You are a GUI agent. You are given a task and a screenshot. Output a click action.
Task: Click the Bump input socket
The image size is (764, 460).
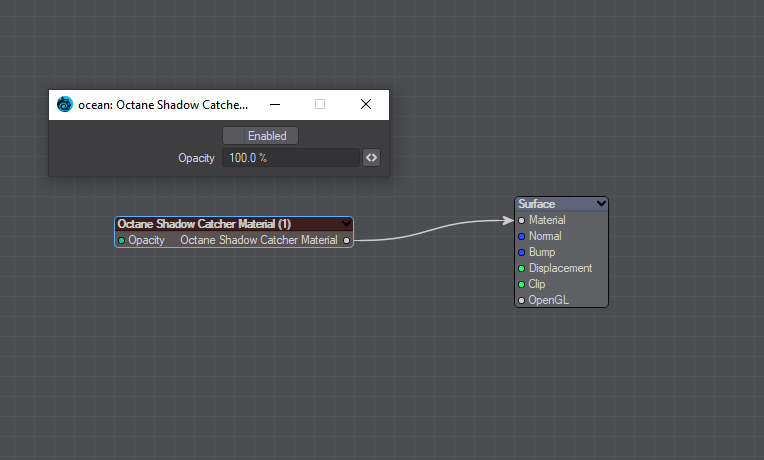(521, 252)
